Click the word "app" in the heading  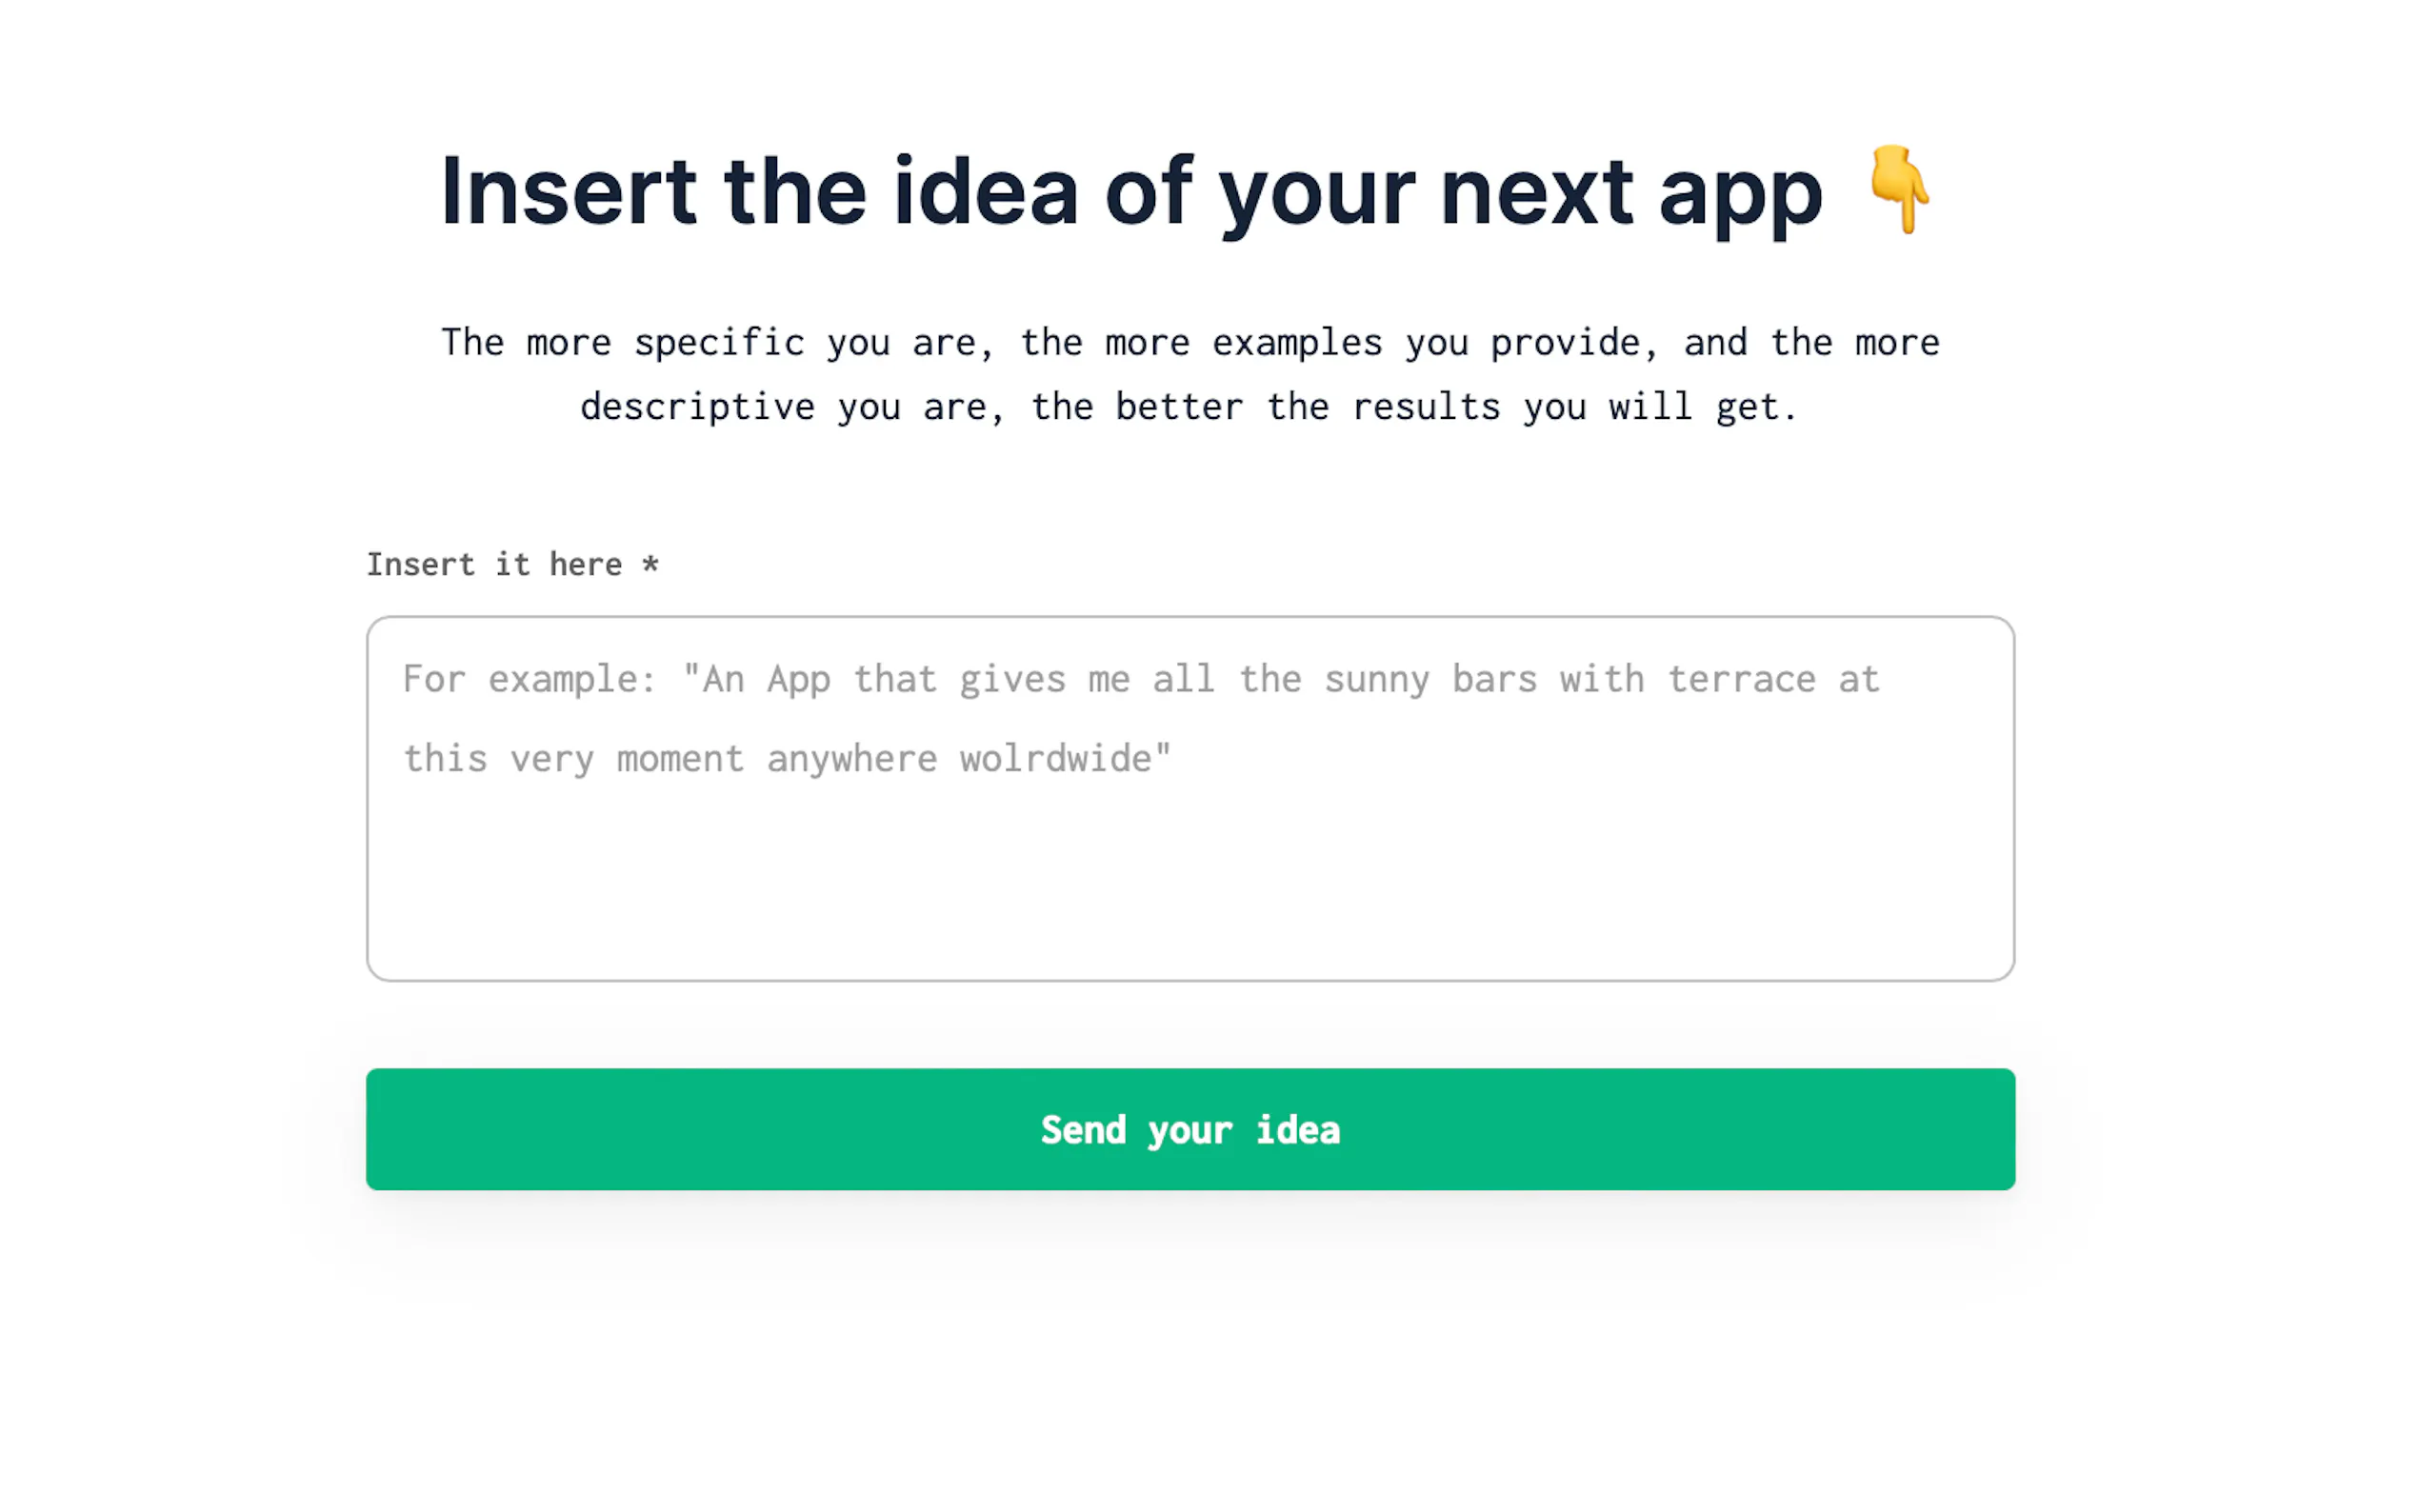pyautogui.click(x=1740, y=195)
